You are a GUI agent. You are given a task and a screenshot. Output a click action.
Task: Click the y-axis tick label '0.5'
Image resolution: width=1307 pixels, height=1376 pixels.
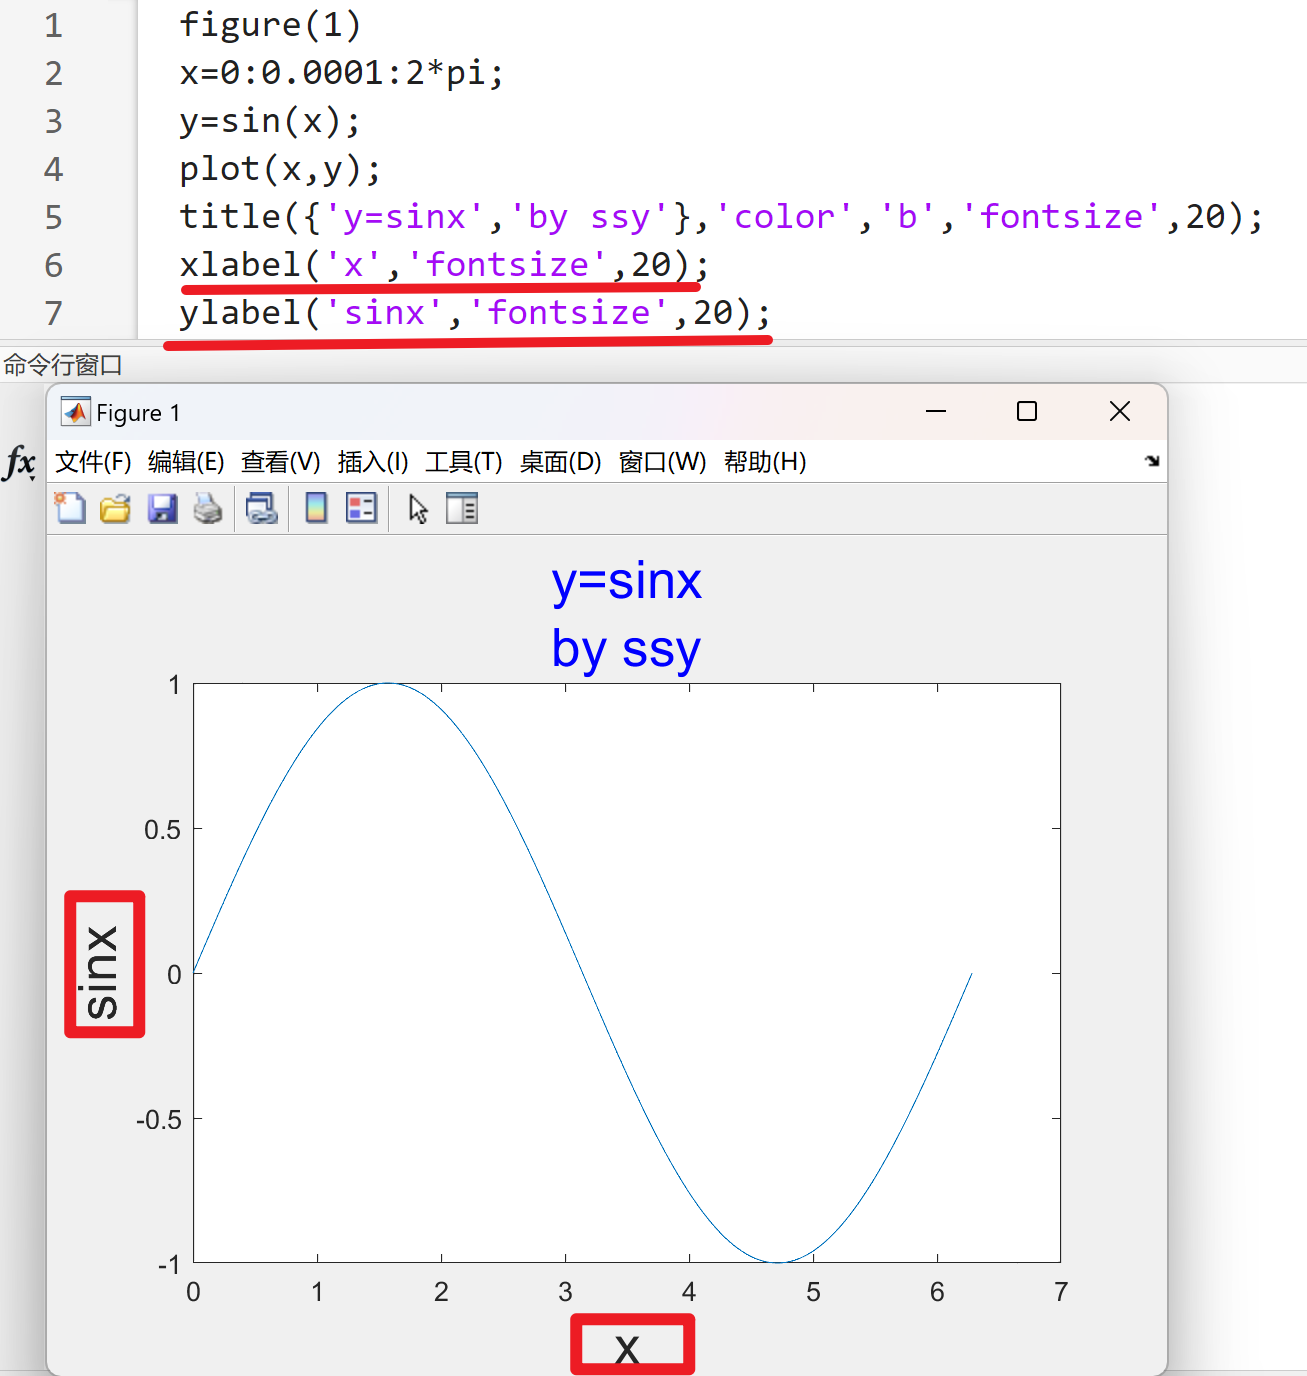(162, 830)
